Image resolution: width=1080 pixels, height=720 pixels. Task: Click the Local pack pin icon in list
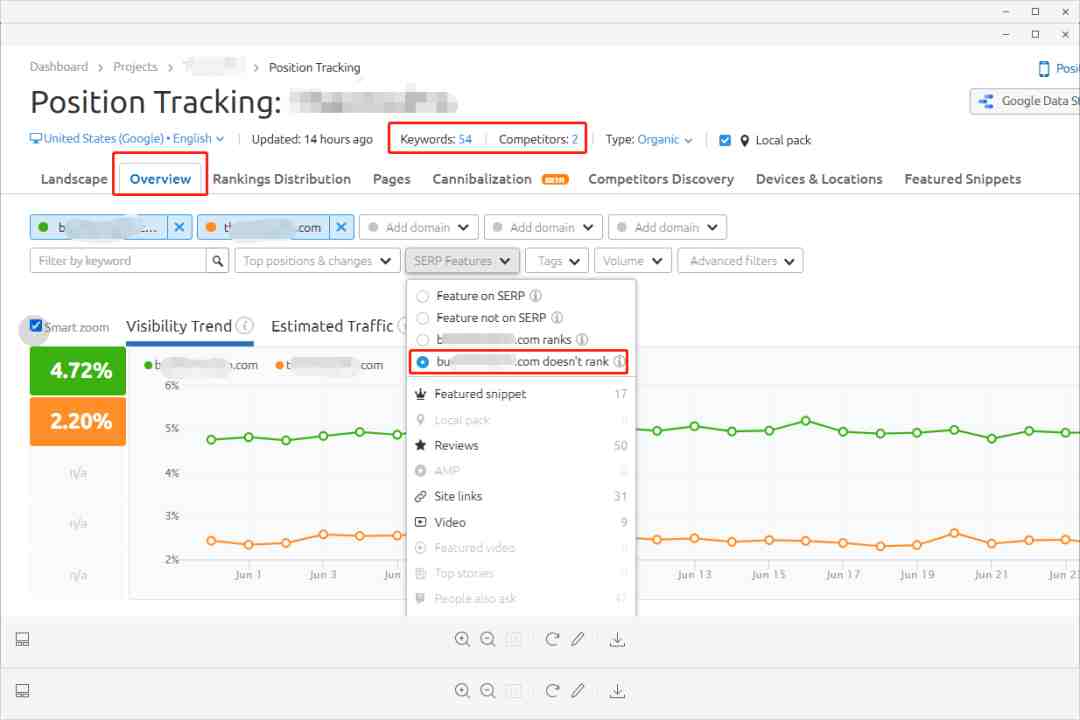421,420
